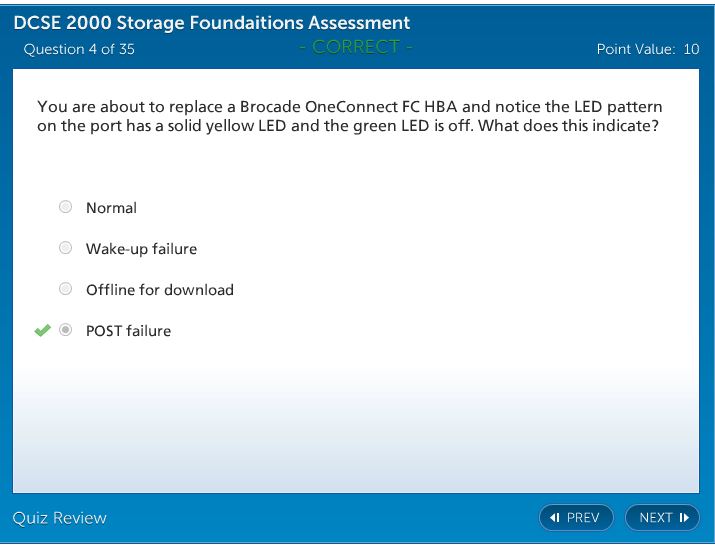
Task: Click the Brocade OneConnect question text
Action: [x=350, y=117]
